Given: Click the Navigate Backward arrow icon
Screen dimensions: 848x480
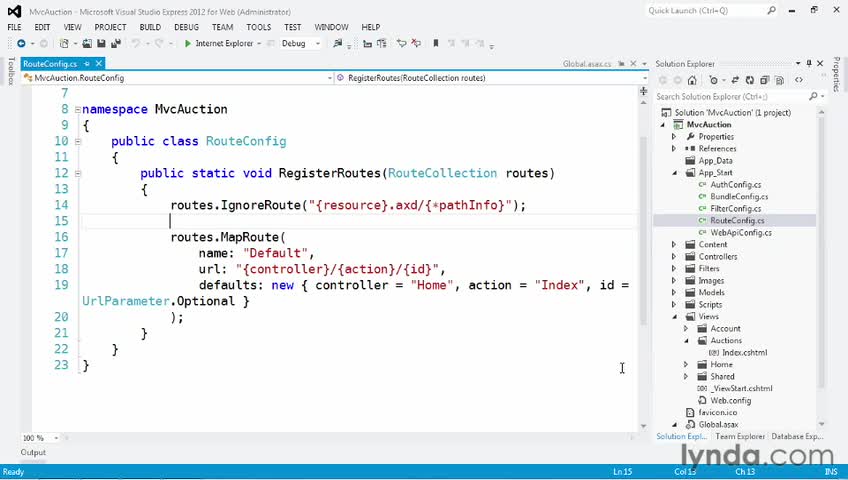Looking at the screenshot, I should (21, 43).
